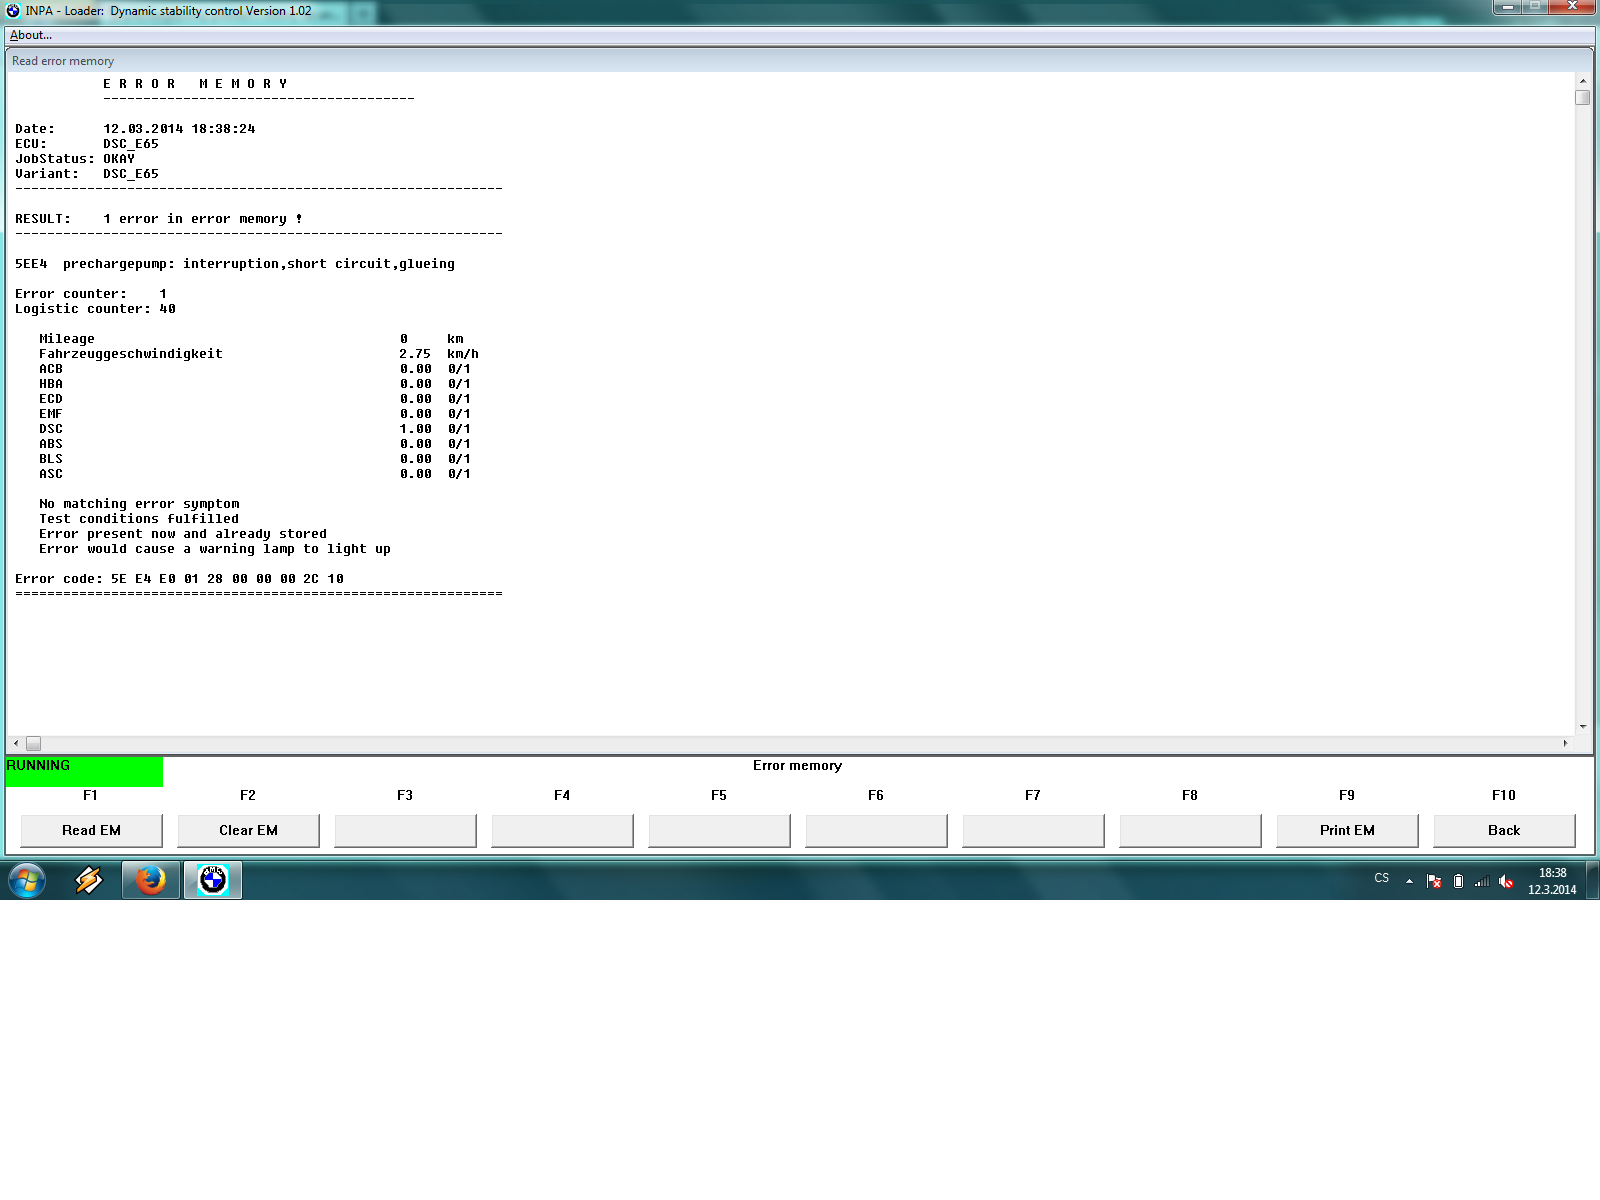Screen dimensions: 1600x1200
Task: Click the 'DSC' row with value 1.00
Action: point(255,429)
